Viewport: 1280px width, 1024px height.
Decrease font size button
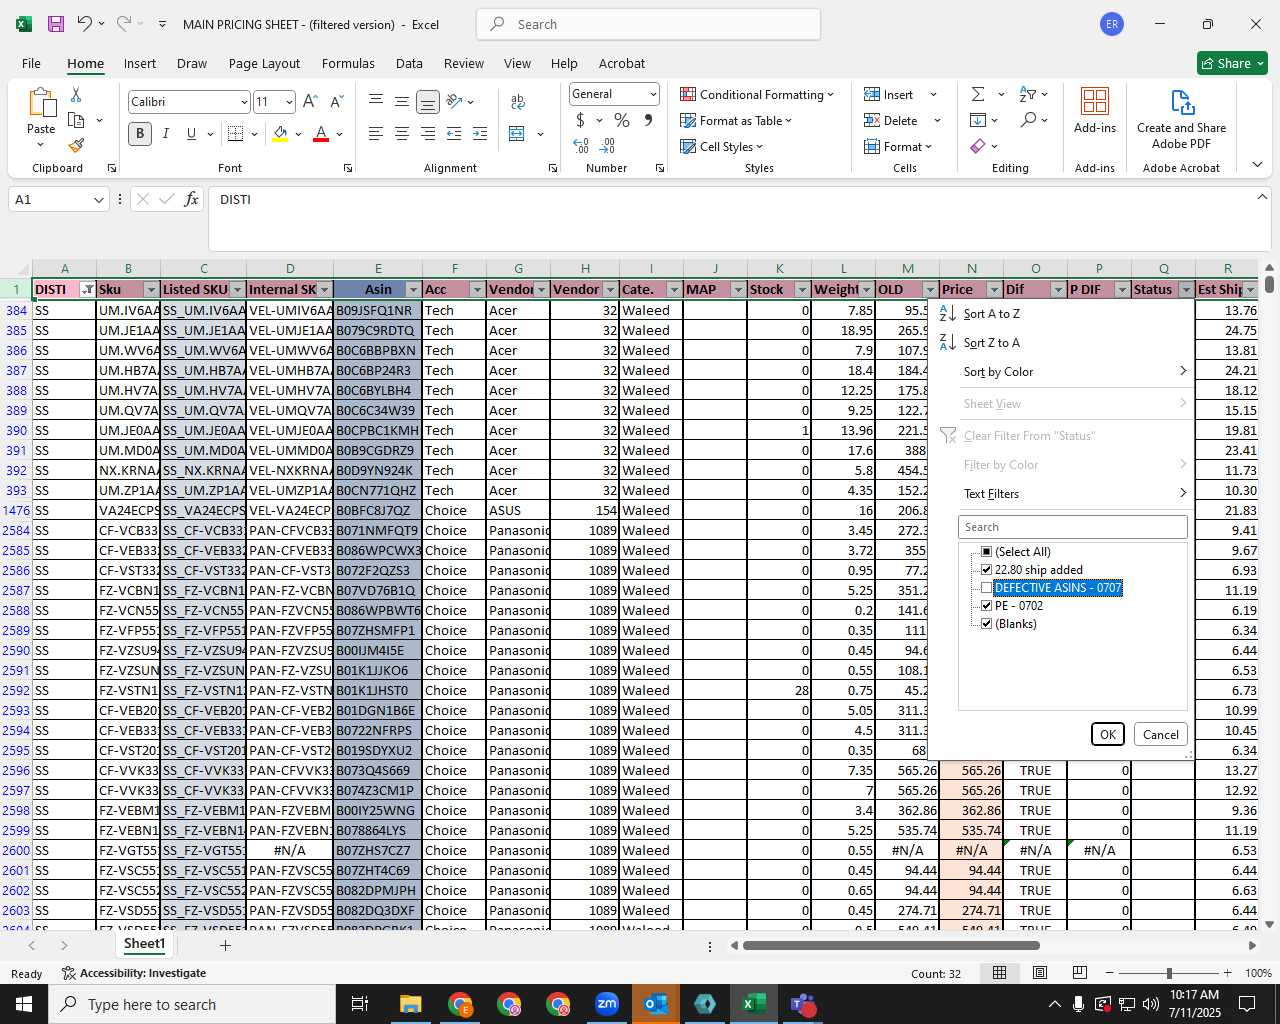tap(336, 101)
